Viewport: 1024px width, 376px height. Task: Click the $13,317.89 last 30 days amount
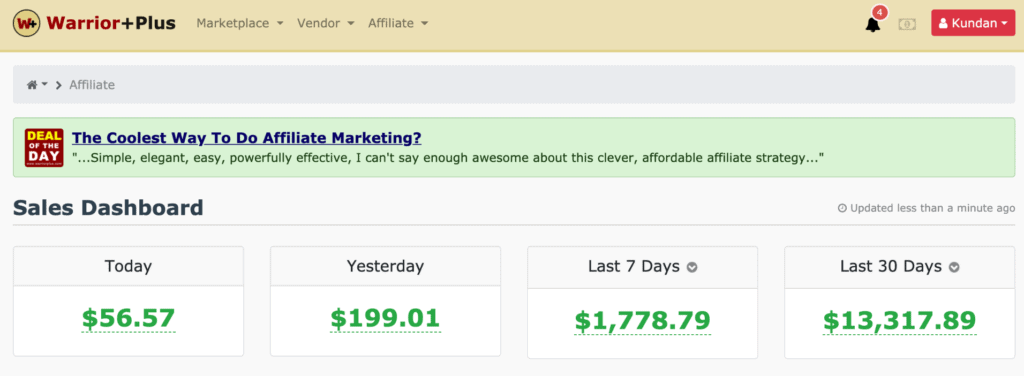(x=899, y=321)
